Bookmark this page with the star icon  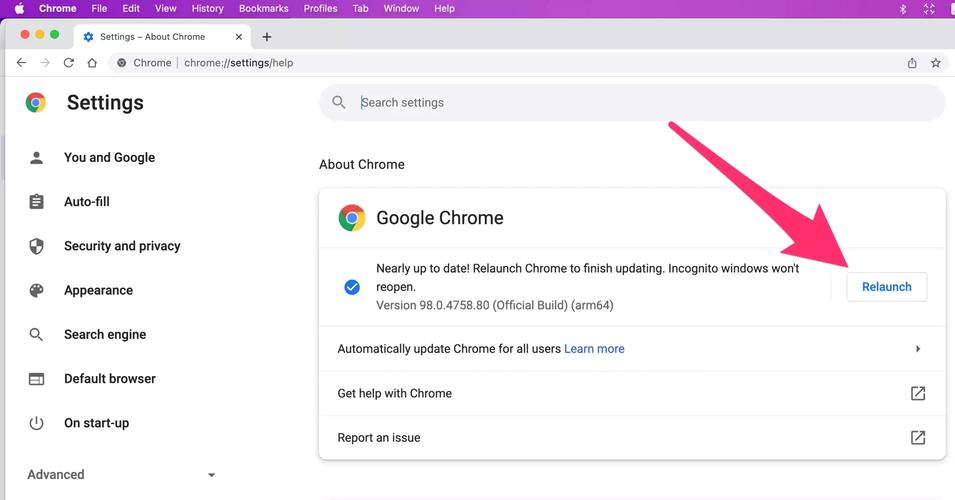point(936,63)
